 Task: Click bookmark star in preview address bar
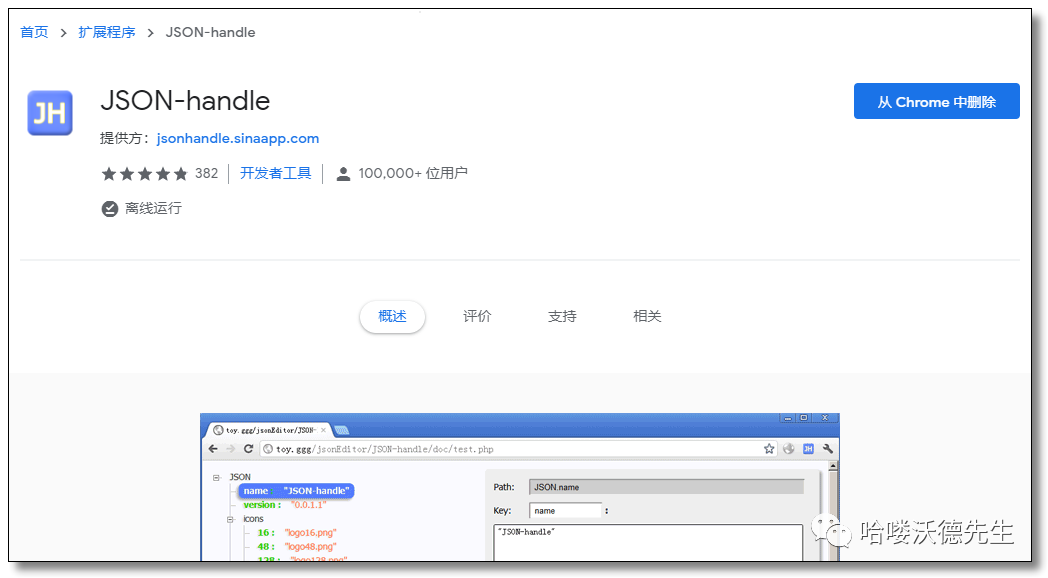(x=769, y=448)
